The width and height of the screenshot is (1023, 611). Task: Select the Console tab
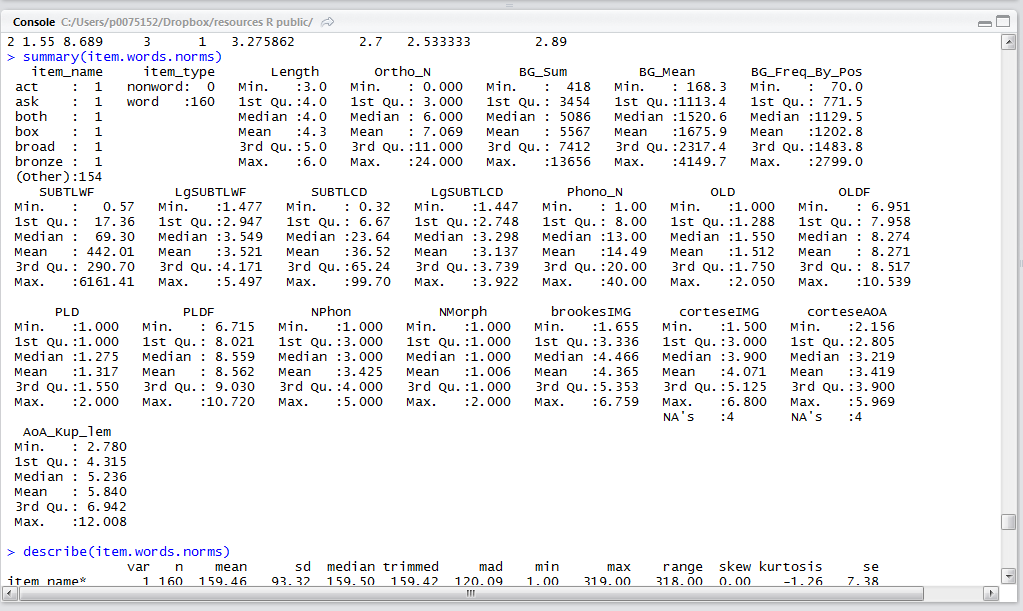[x=34, y=22]
